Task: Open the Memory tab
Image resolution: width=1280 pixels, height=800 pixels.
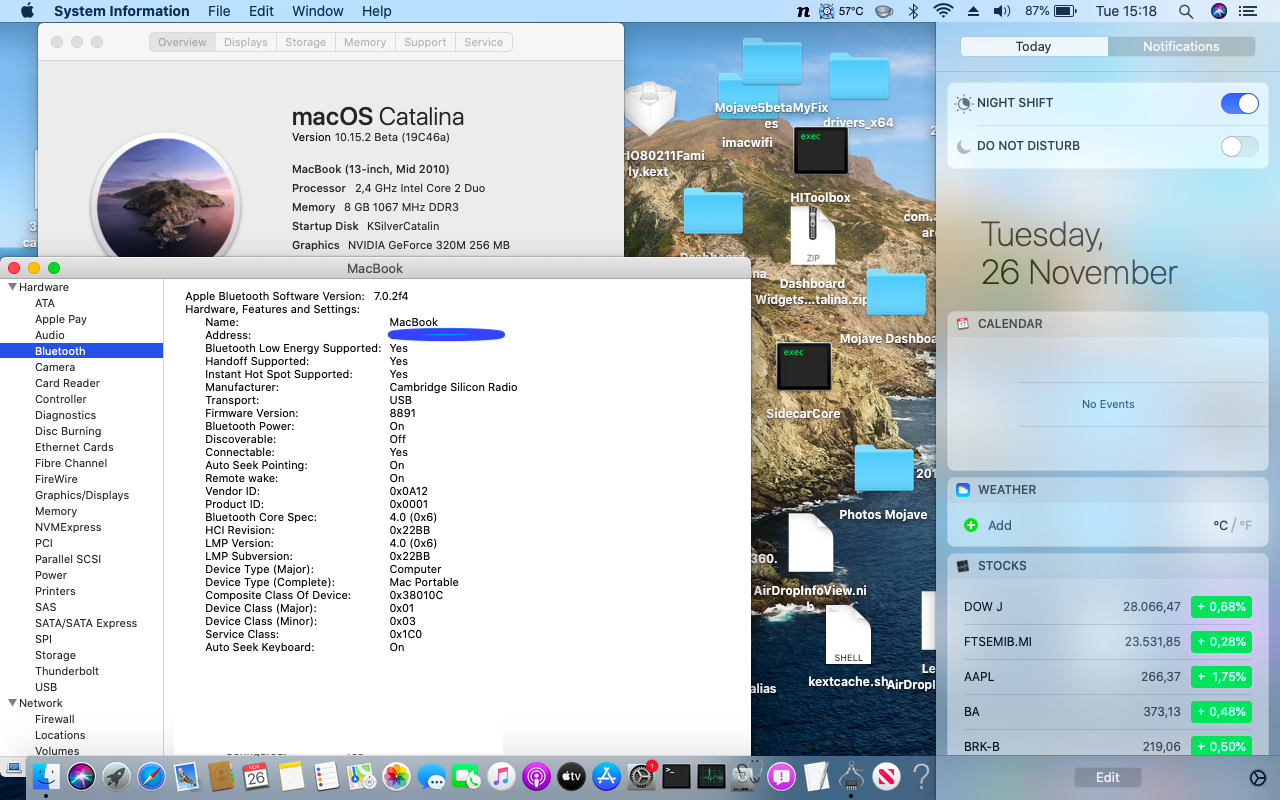Action: click(x=365, y=42)
